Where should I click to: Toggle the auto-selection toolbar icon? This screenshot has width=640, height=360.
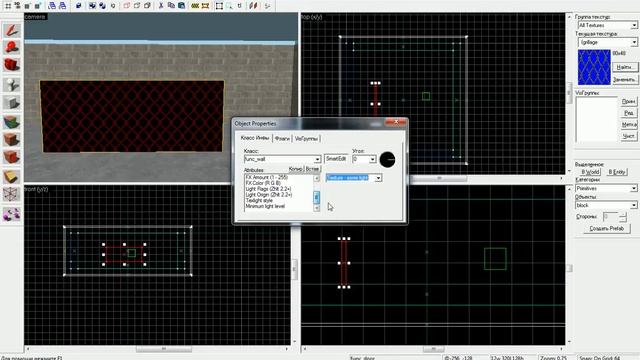(x=229, y=6)
